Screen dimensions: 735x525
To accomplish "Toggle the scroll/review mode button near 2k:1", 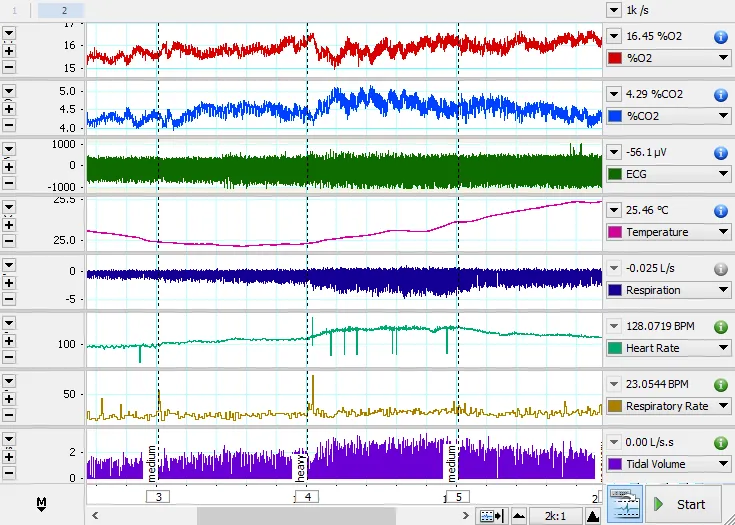I will [491, 516].
